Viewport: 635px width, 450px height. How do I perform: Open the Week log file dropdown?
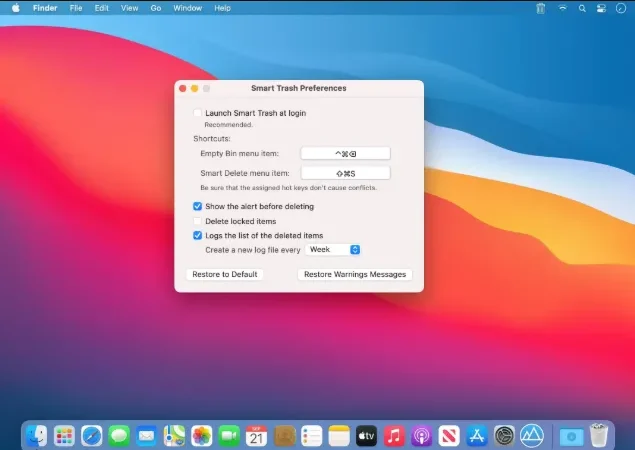pyautogui.click(x=333, y=250)
